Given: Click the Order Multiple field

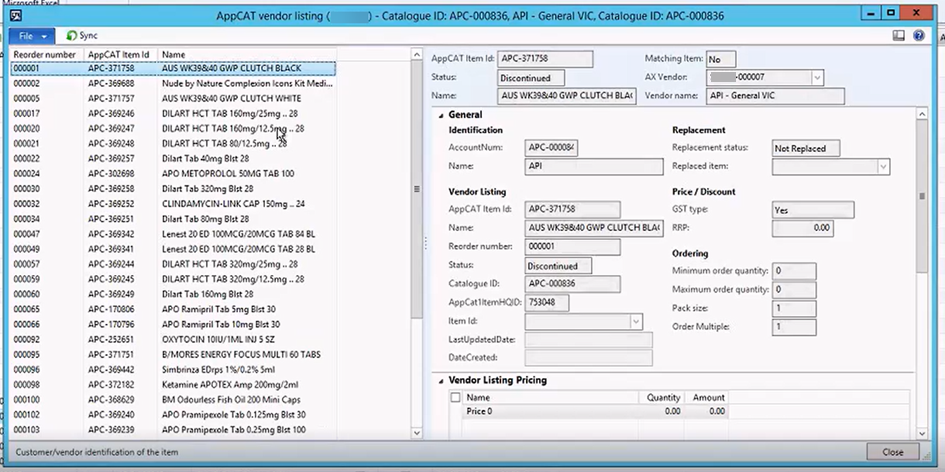Looking at the screenshot, I should pos(794,327).
